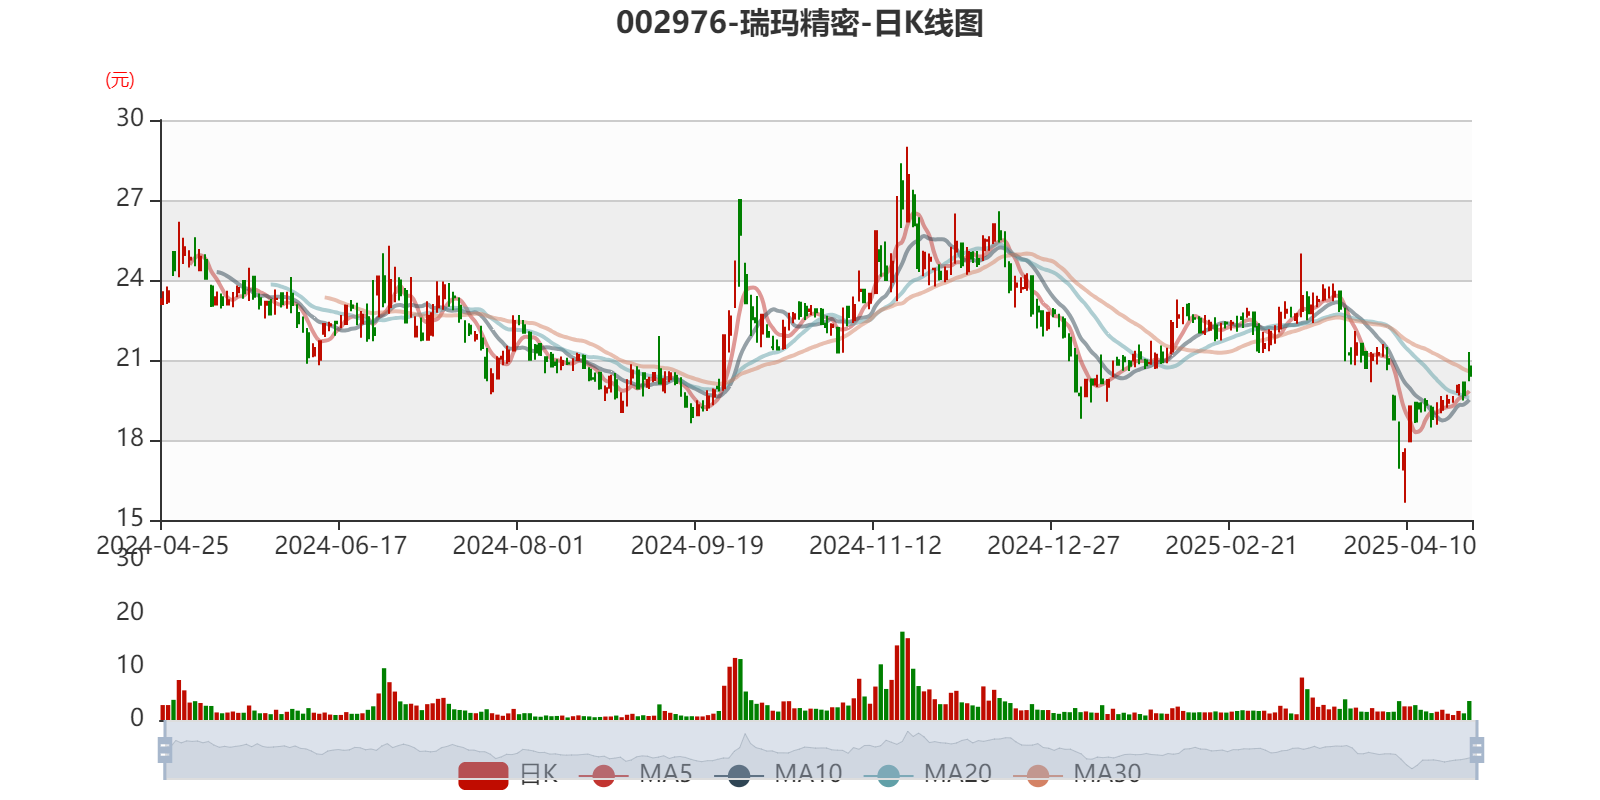
Task: Click the x-axis date label 2025-02-21
Action: [1231, 546]
